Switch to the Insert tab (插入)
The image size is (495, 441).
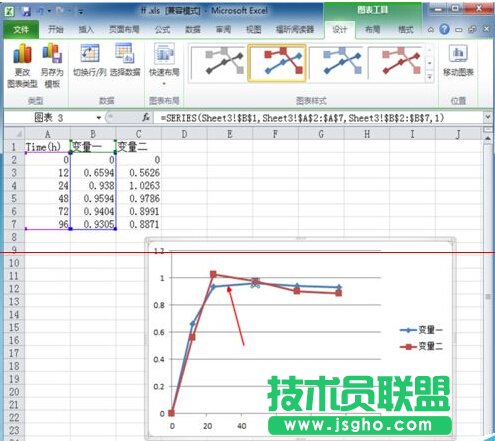coord(86,30)
